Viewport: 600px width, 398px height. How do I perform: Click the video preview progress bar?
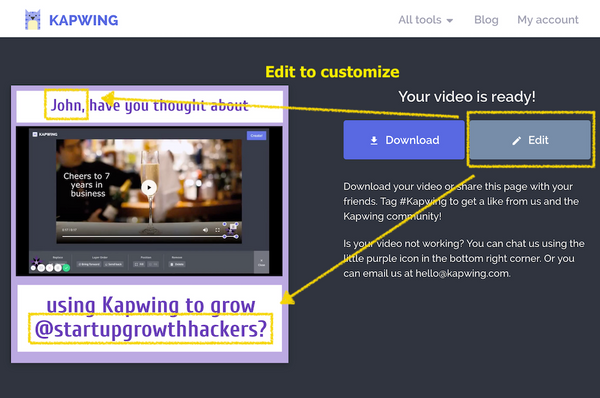(149, 237)
